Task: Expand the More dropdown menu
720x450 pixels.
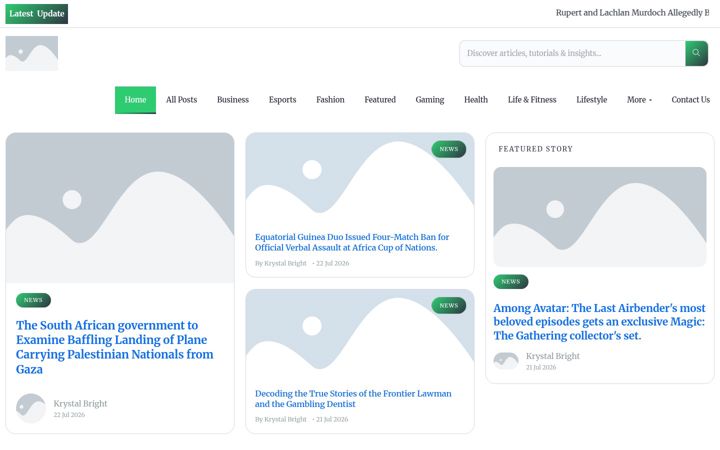Action: pos(639,100)
